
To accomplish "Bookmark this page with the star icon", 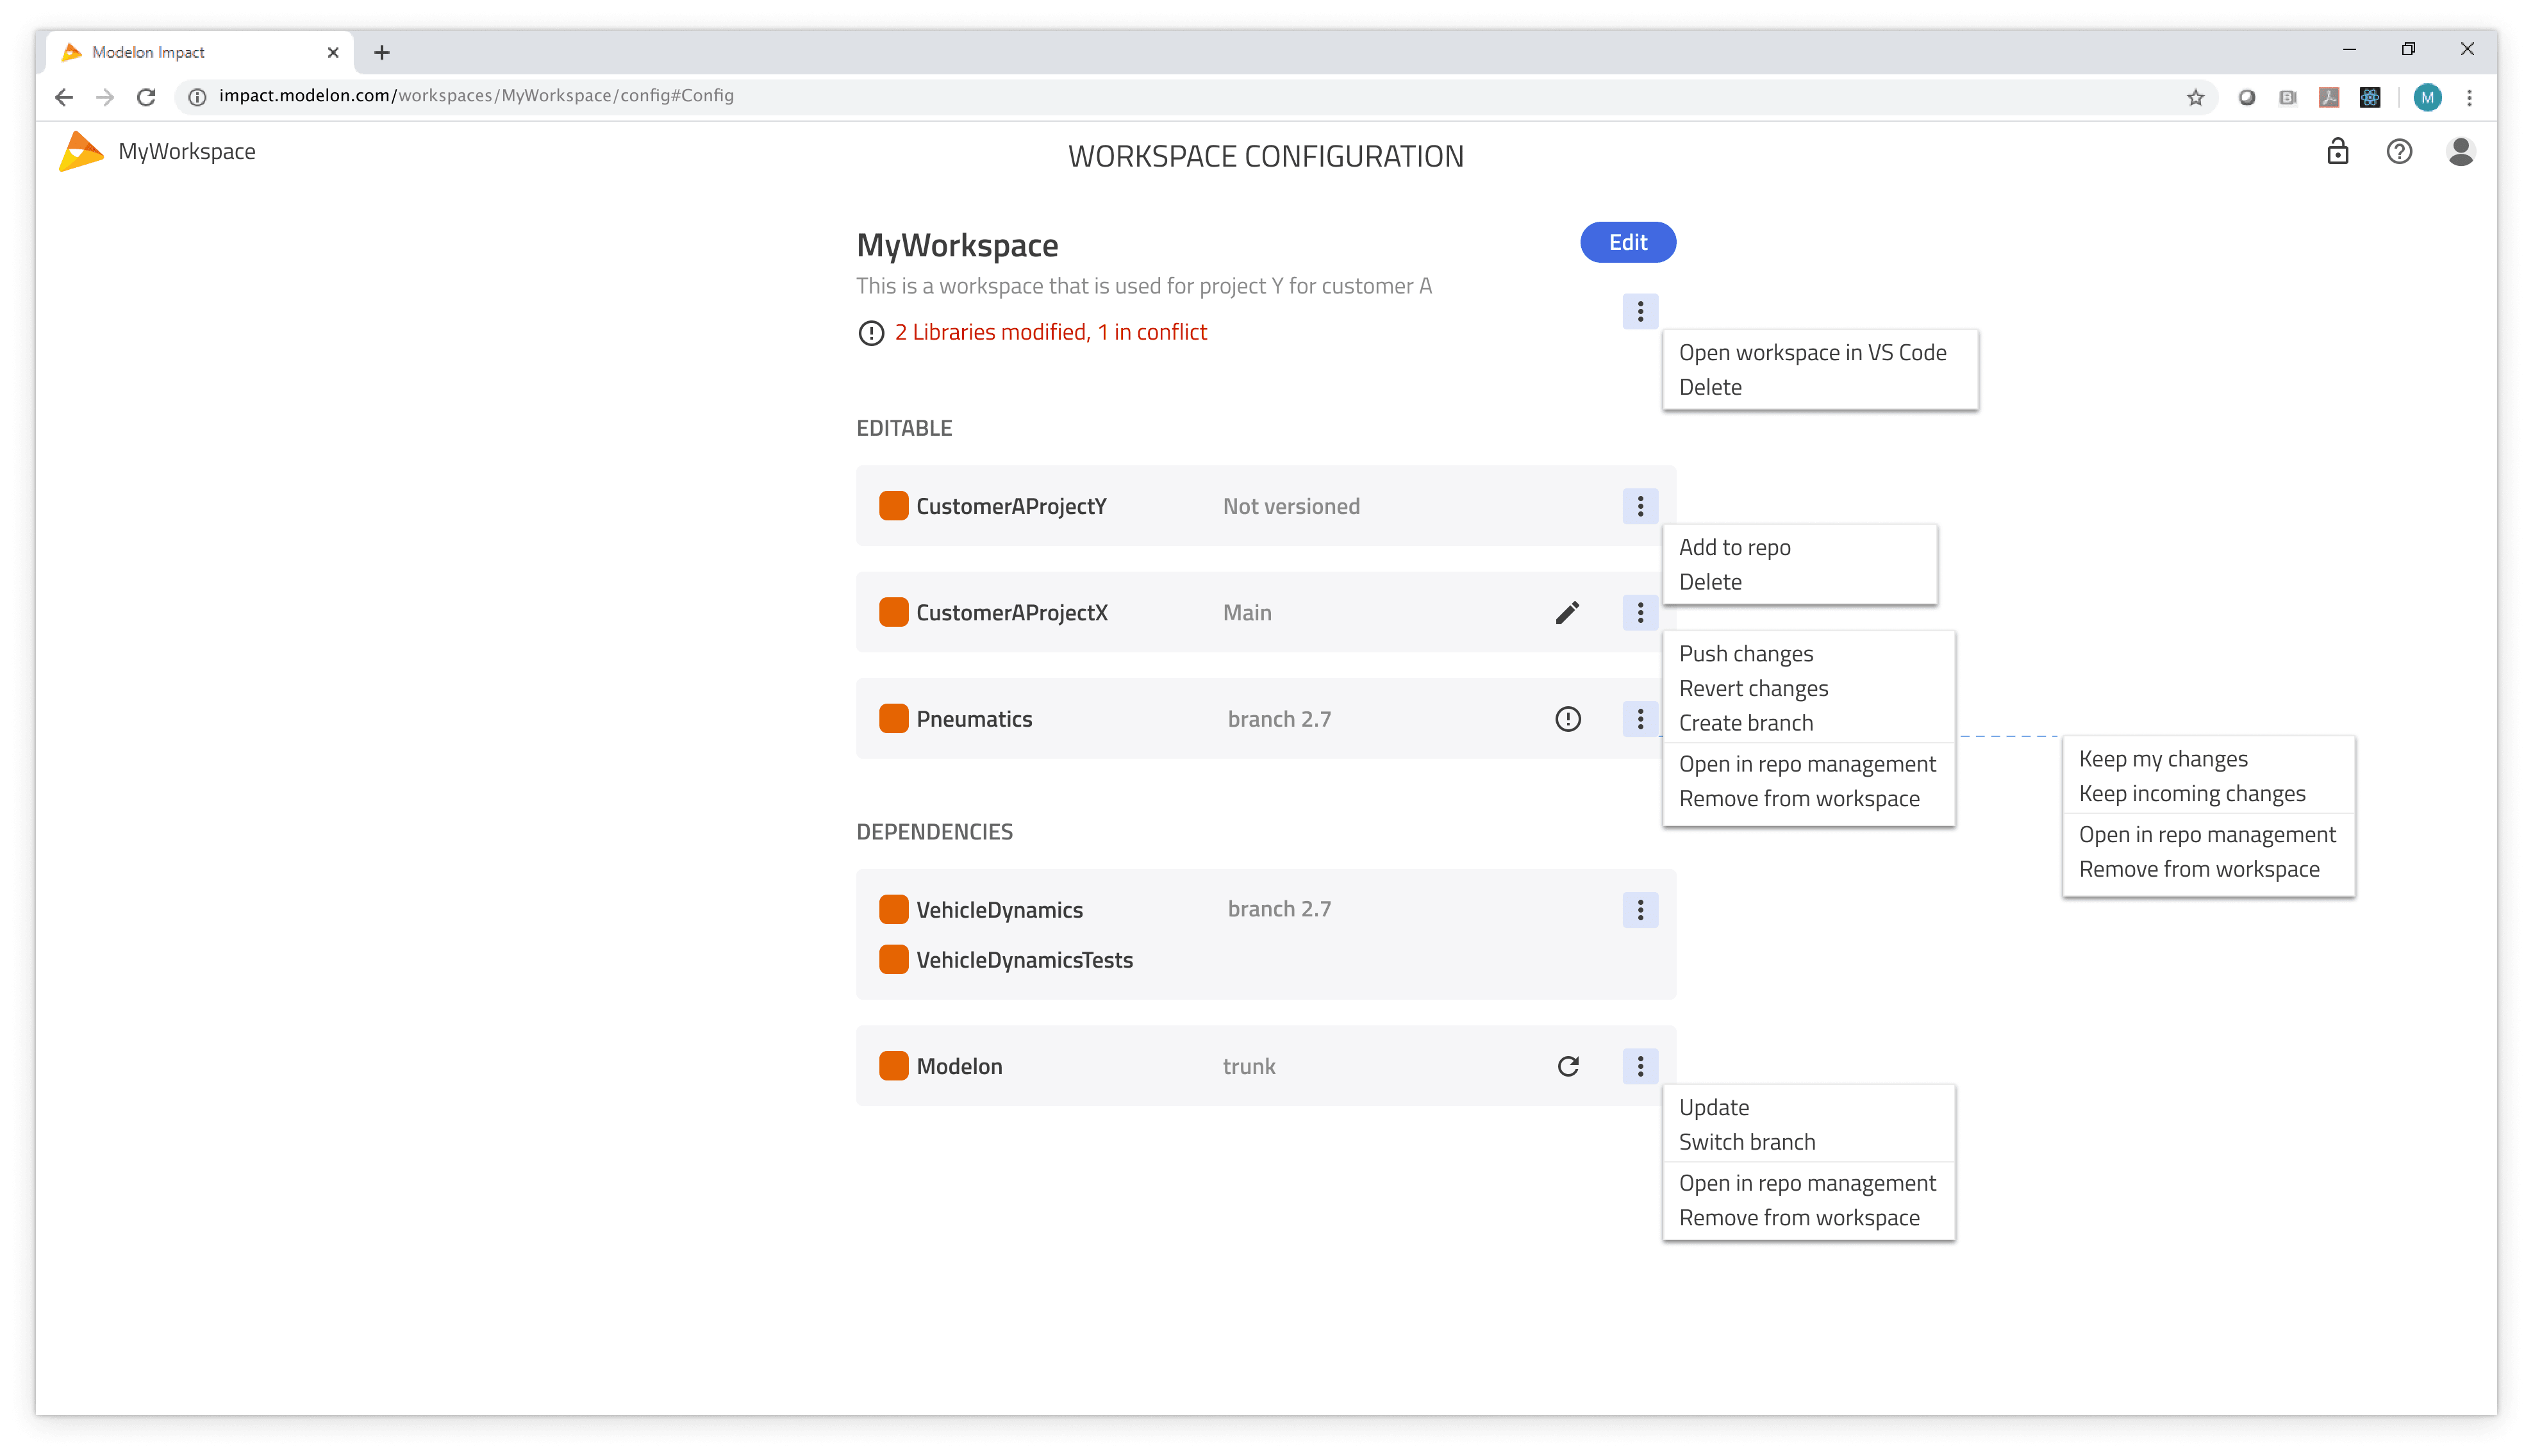I will click(x=2195, y=97).
